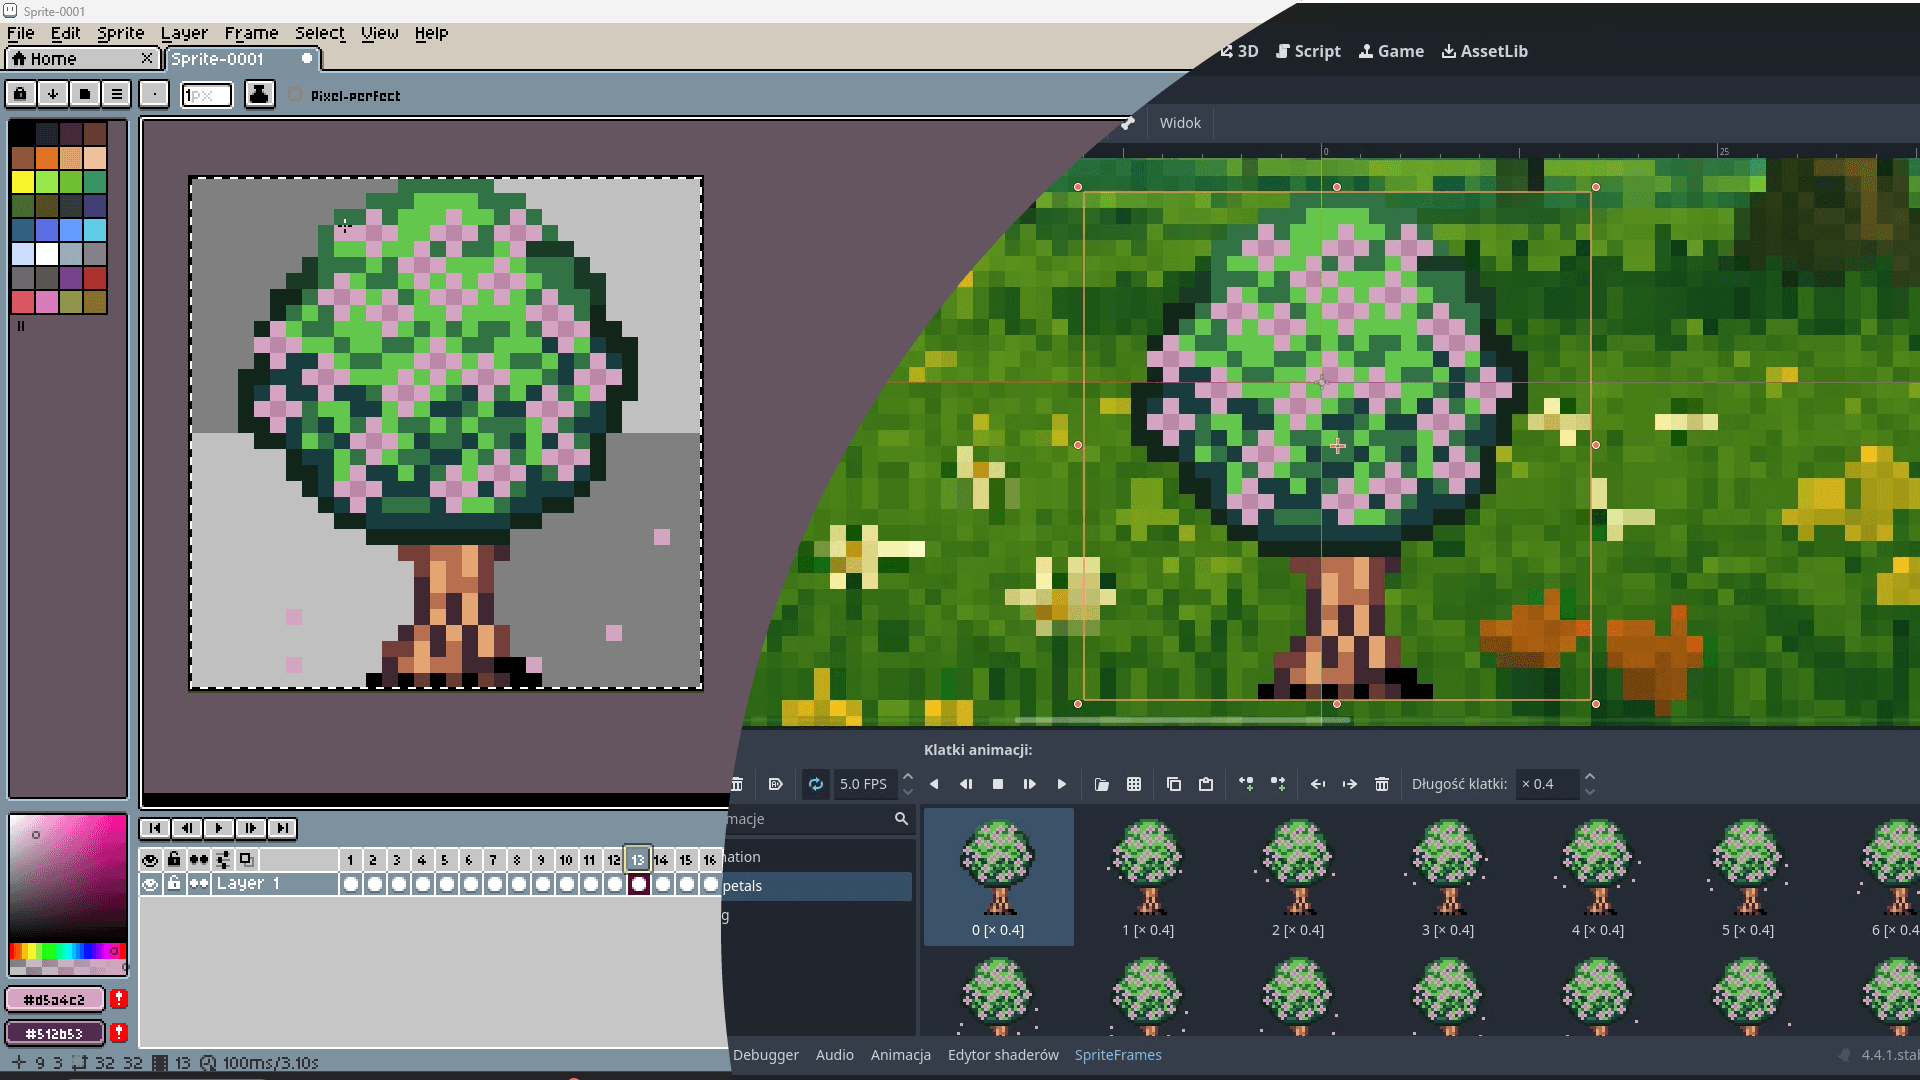This screenshot has height=1080, width=1920.
Task: Open the Sprite menu
Action: pyautogui.click(x=120, y=33)
